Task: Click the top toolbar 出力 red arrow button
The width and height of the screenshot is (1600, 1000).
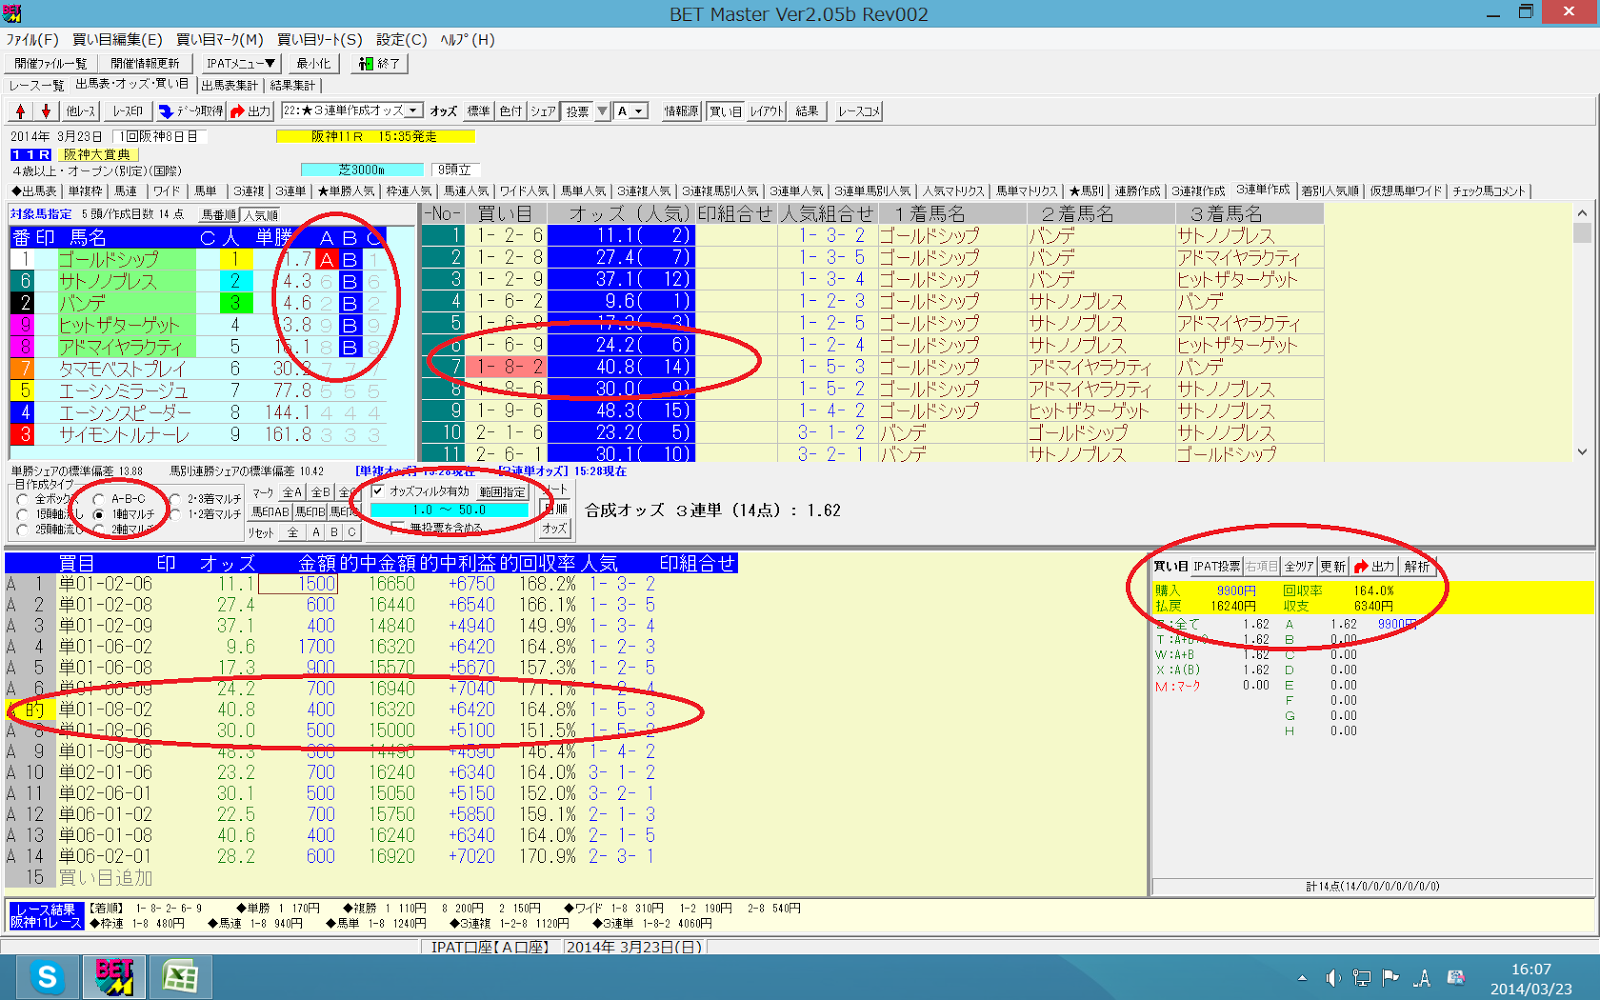Action: coord(250,111)
